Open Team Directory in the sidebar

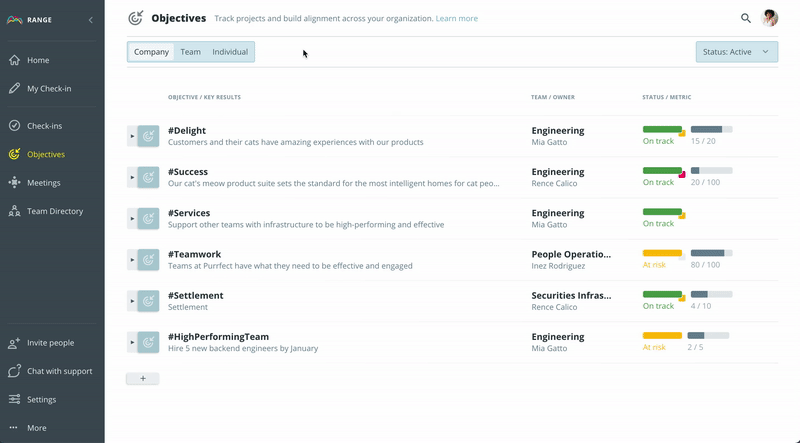54,211
